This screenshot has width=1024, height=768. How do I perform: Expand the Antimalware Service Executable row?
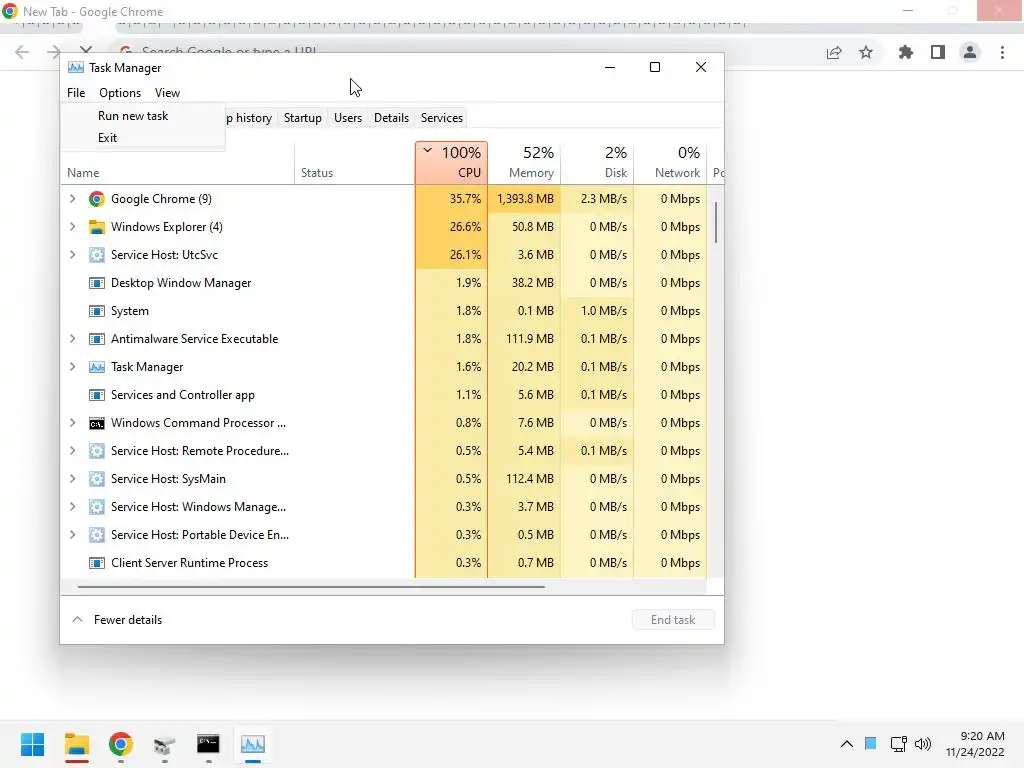click(72, 340)
